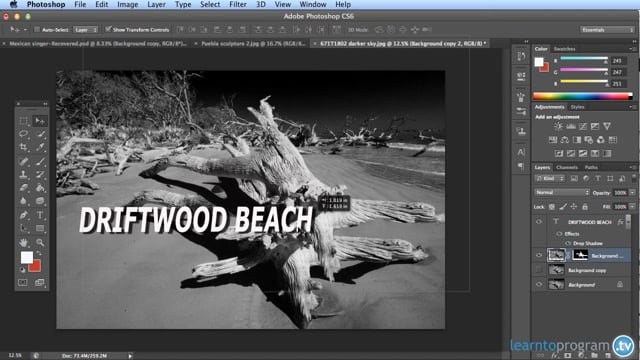
Task: Open the Normal blend mode dropdown
Action: [562, 192]
